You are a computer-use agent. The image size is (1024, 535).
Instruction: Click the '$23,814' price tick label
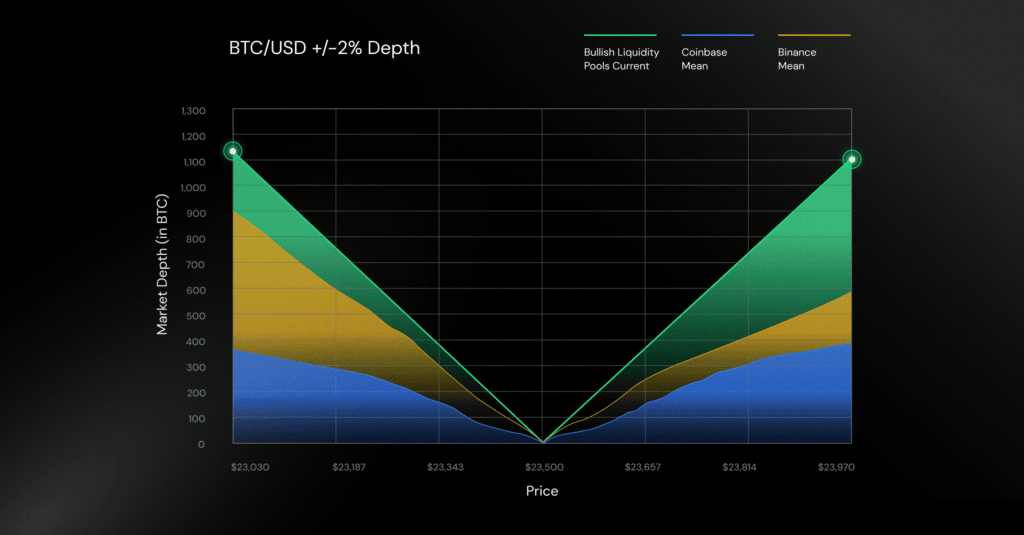(739, 467)
